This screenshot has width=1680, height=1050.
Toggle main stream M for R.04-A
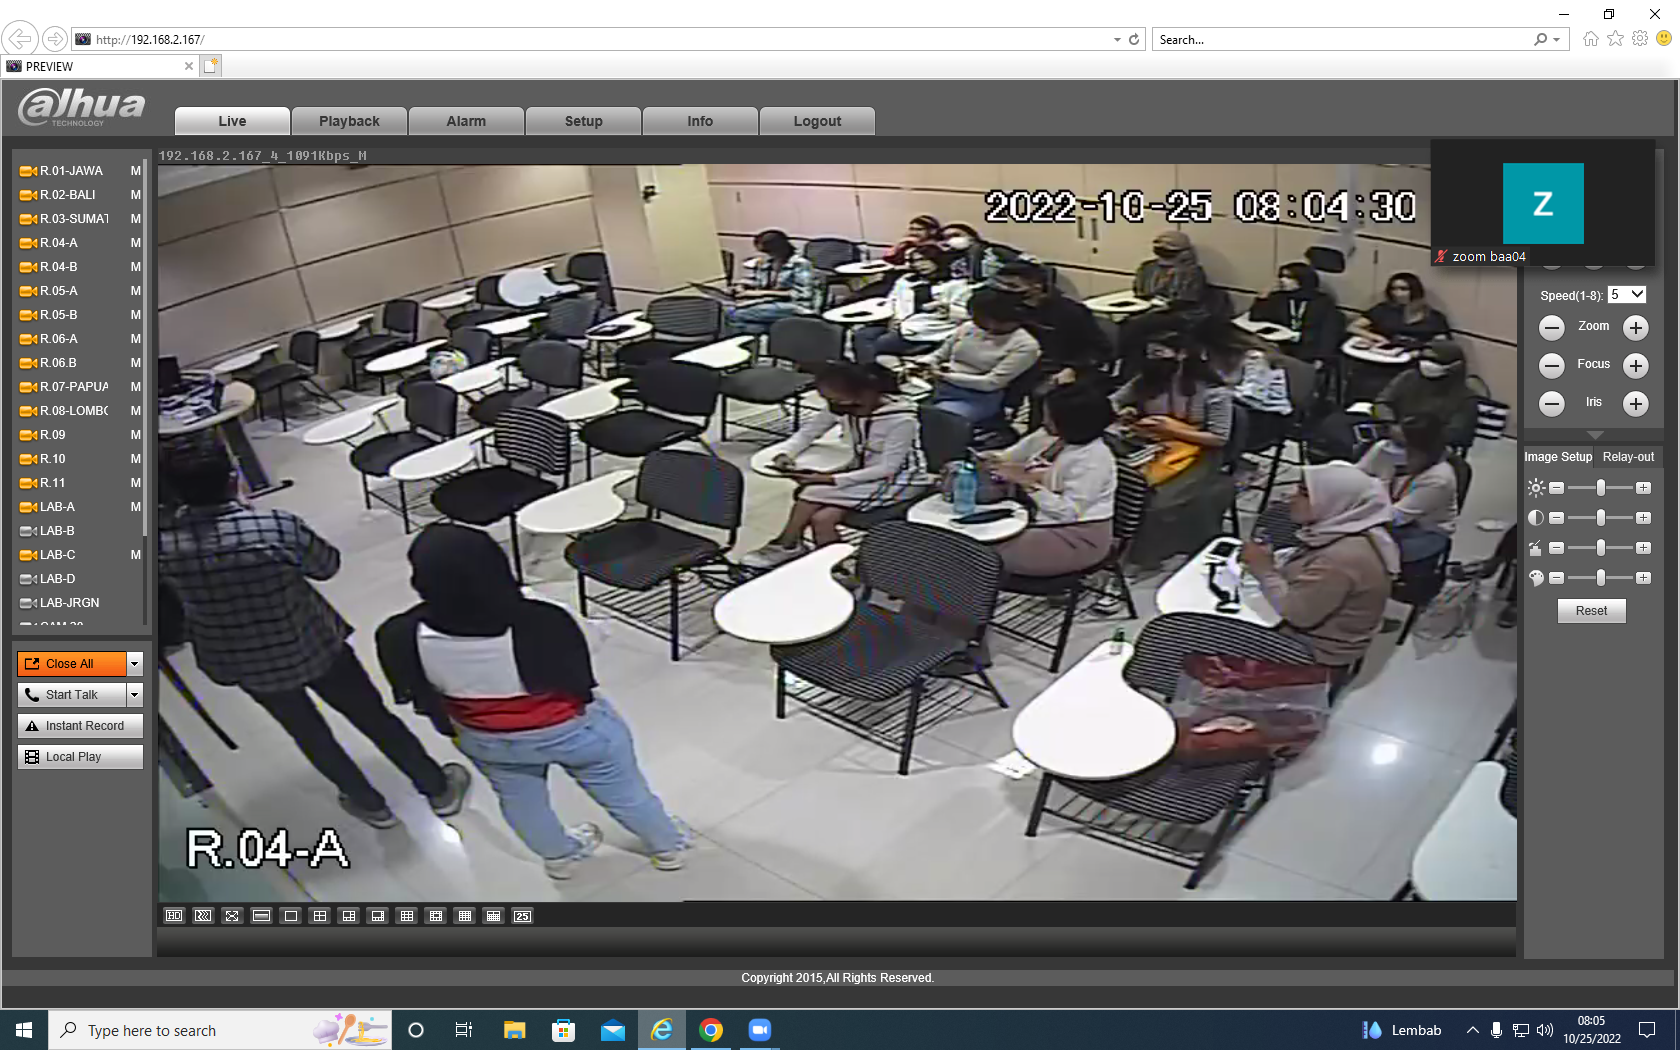tap(136, 243)
